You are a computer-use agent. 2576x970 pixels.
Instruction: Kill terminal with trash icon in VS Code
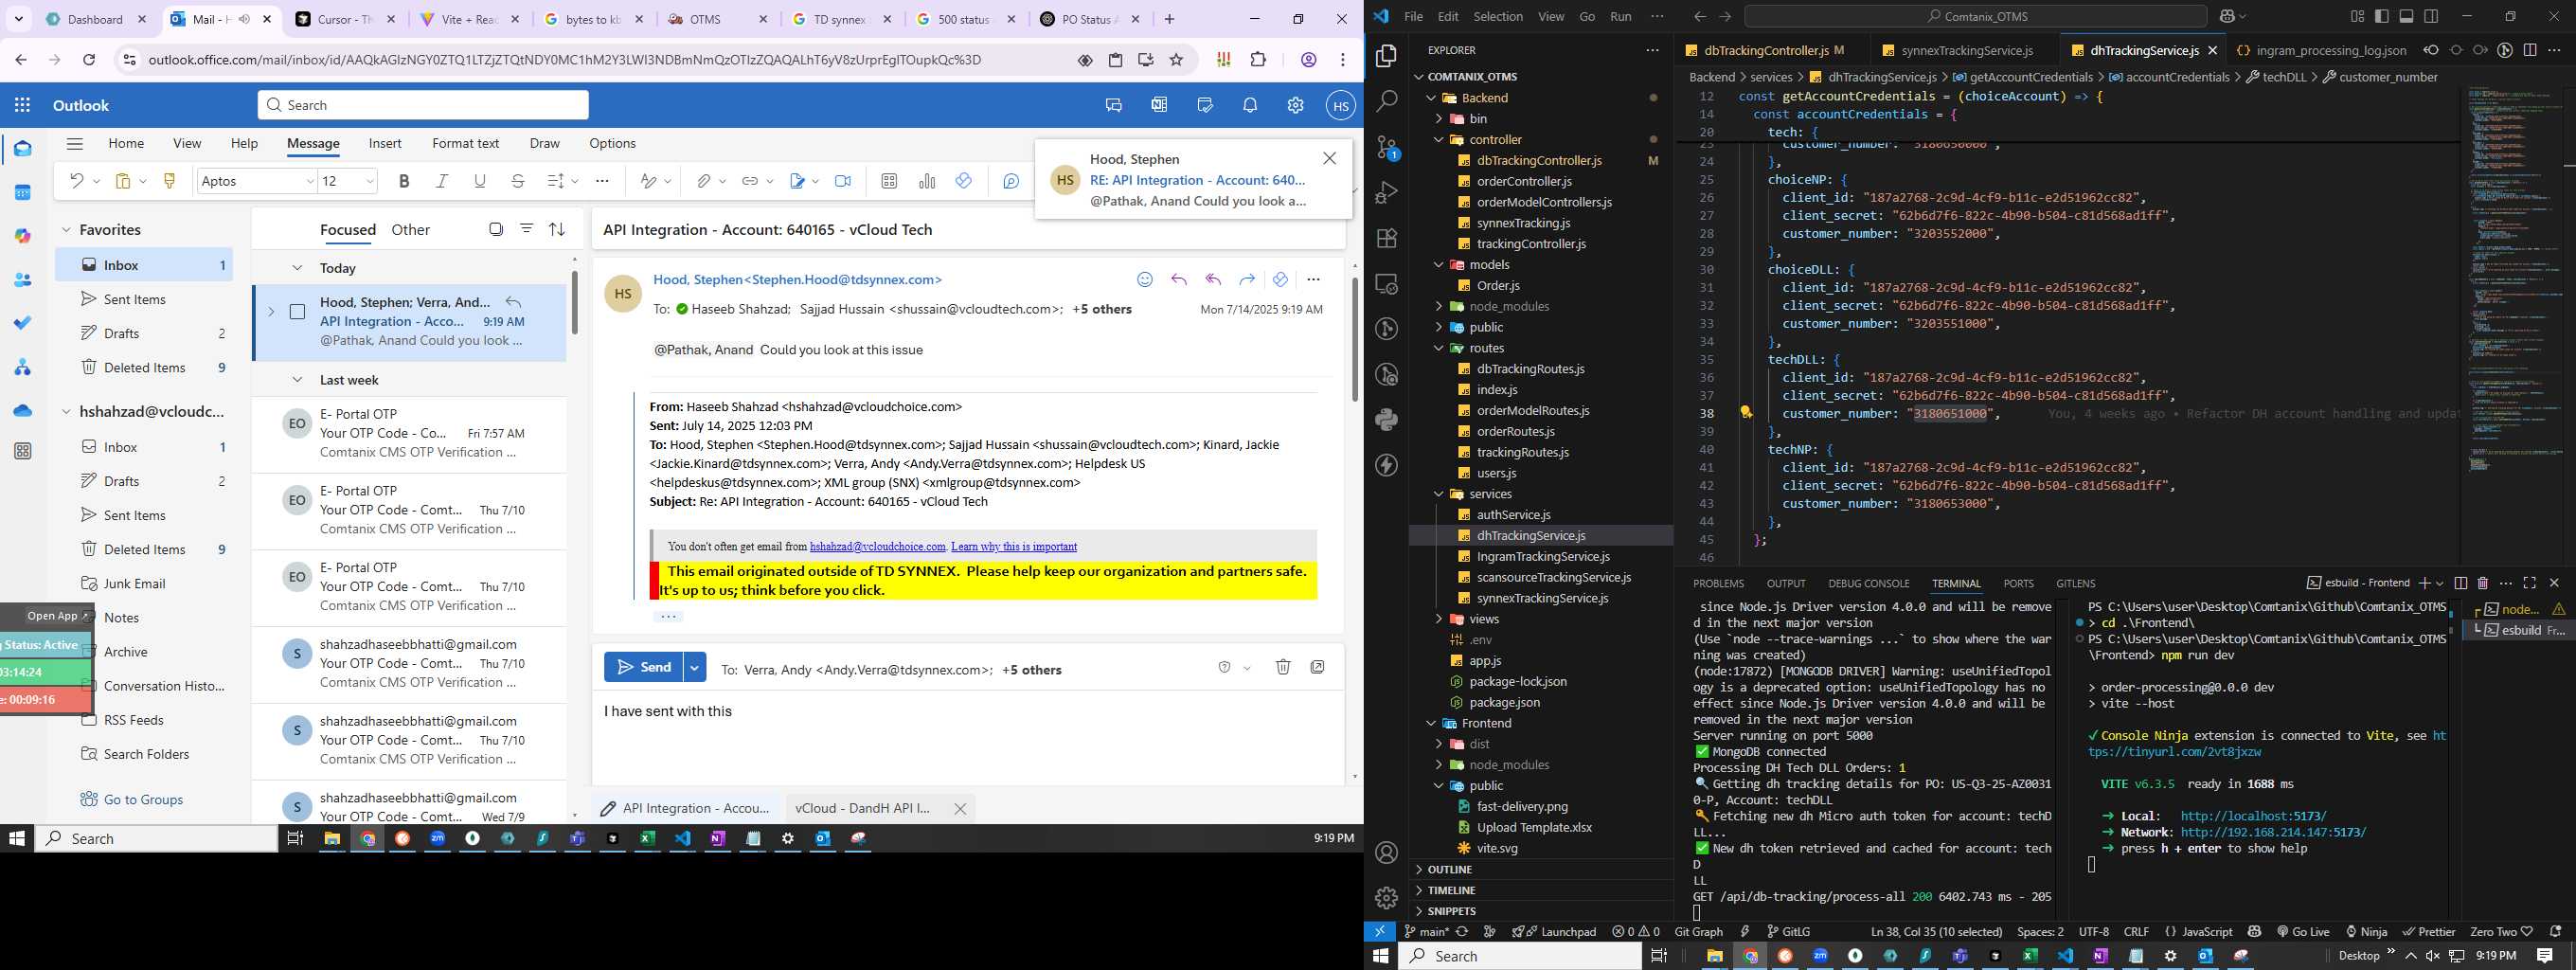(2482, 583)
